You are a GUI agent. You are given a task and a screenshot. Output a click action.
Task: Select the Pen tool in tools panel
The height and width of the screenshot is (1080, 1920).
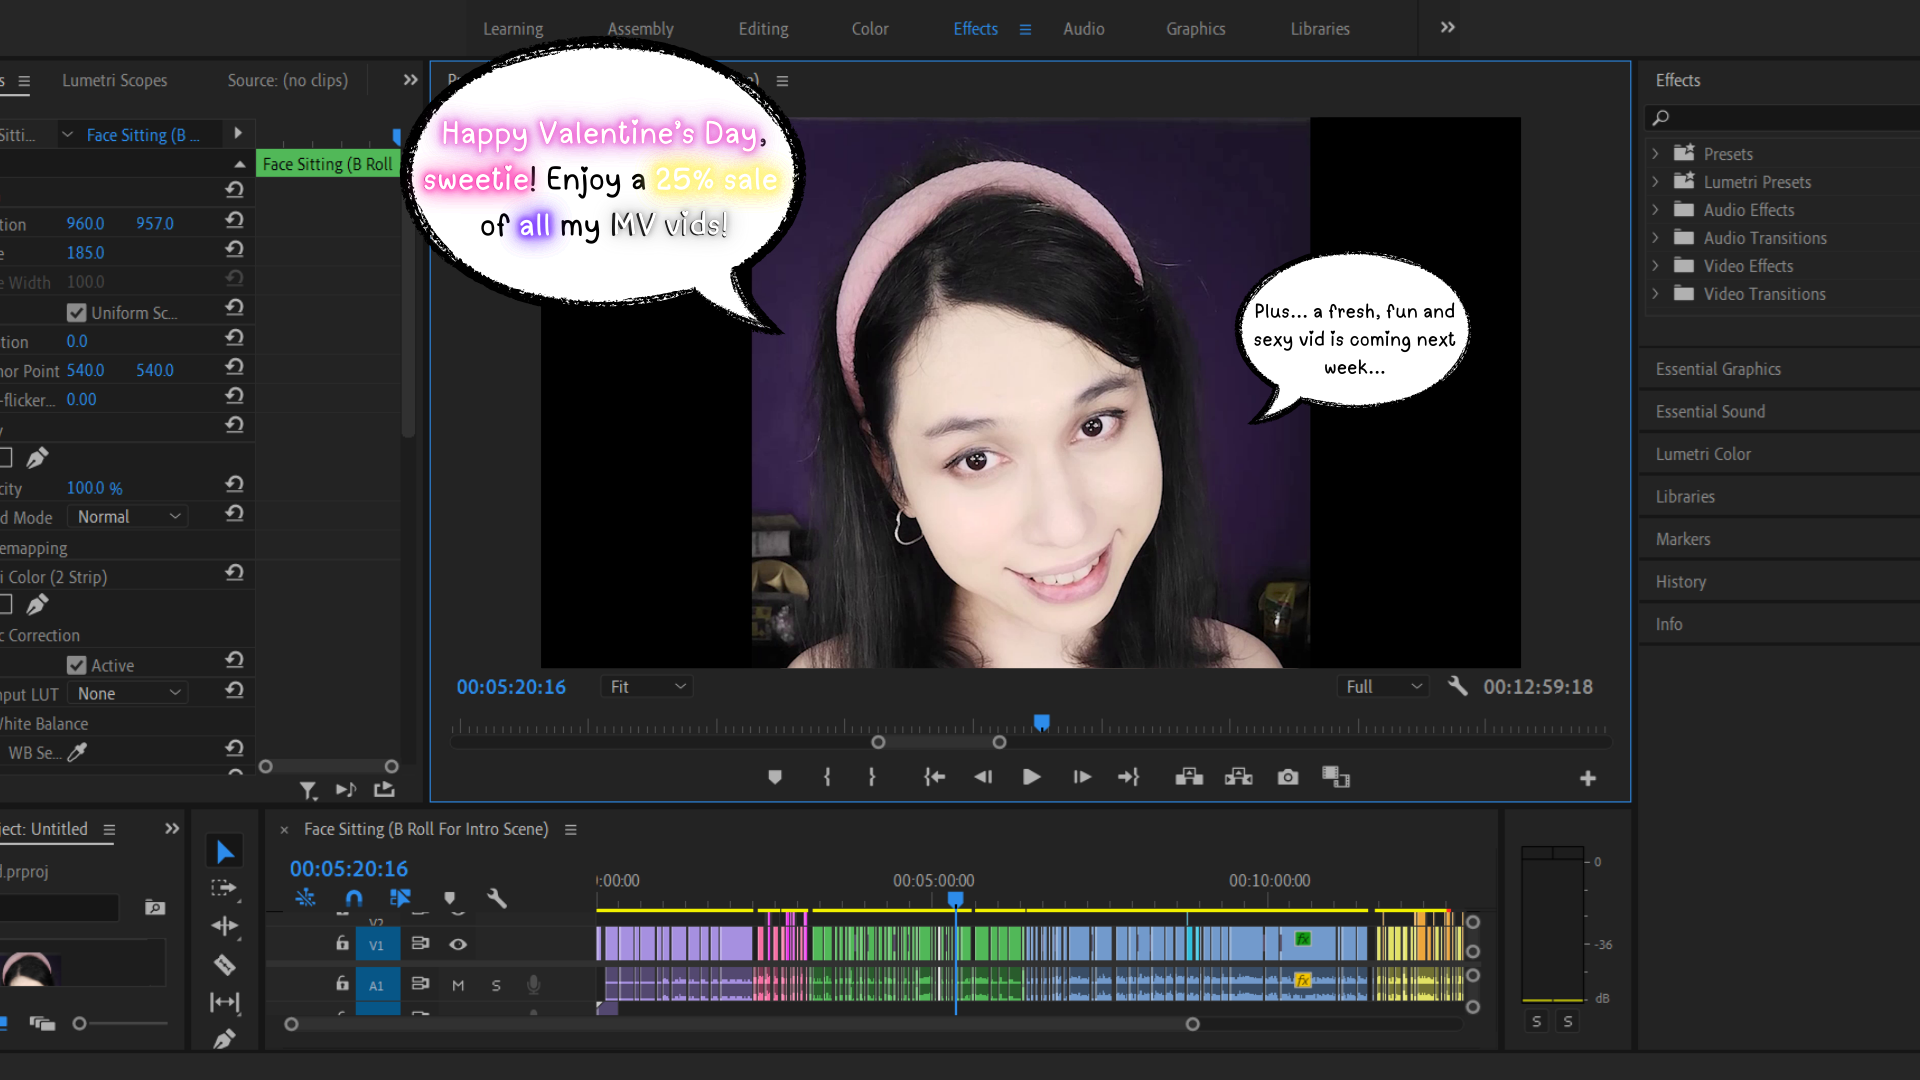tap(225, 1039)
